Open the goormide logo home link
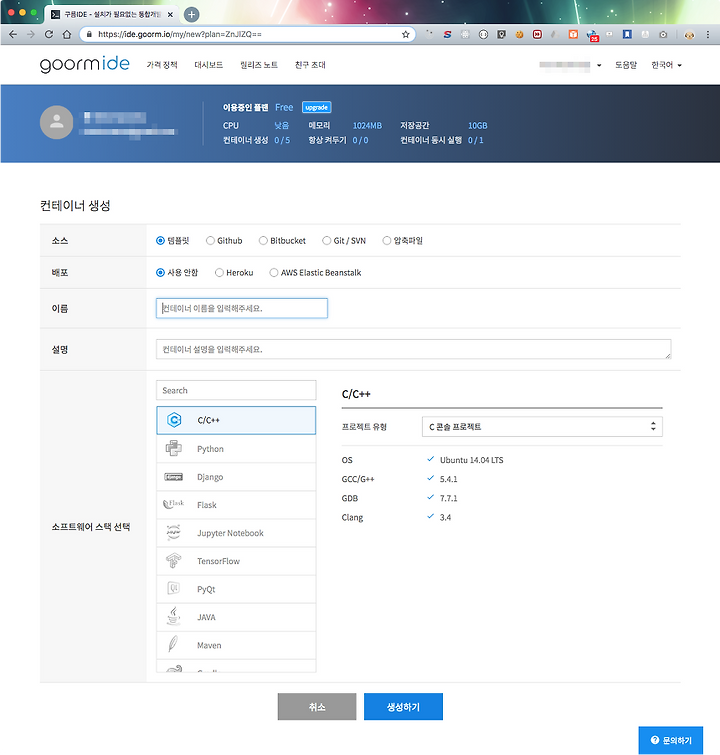 pos(85,64)
